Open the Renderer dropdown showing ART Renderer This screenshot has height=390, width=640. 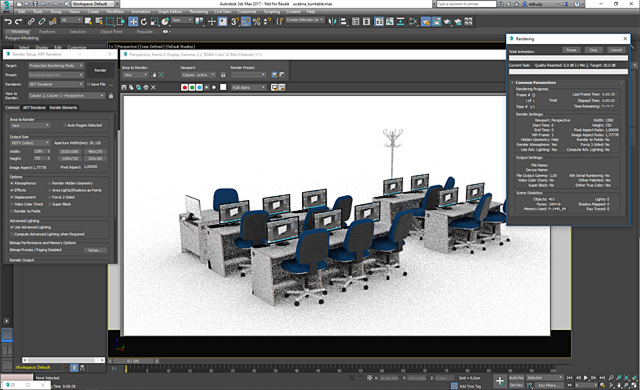pyautogui.click(x=56, y=84)
